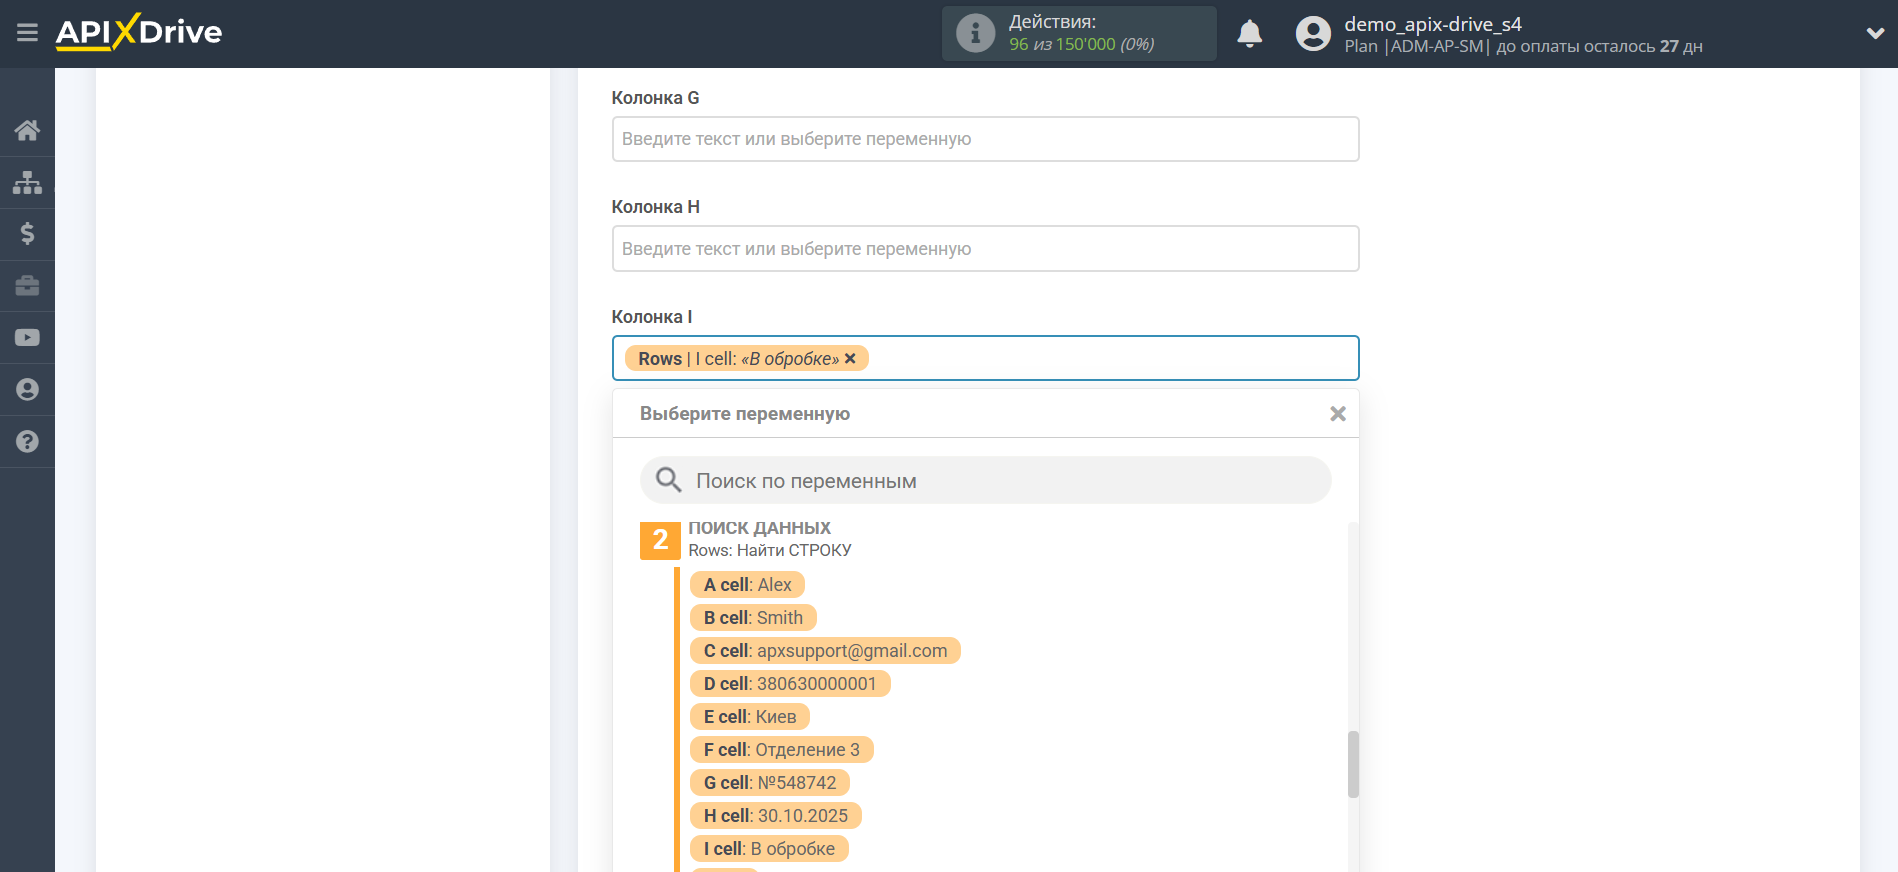1898x872 pixels.
Task: Go to Home via sidebar icon
Action: [x=27, y=130]
